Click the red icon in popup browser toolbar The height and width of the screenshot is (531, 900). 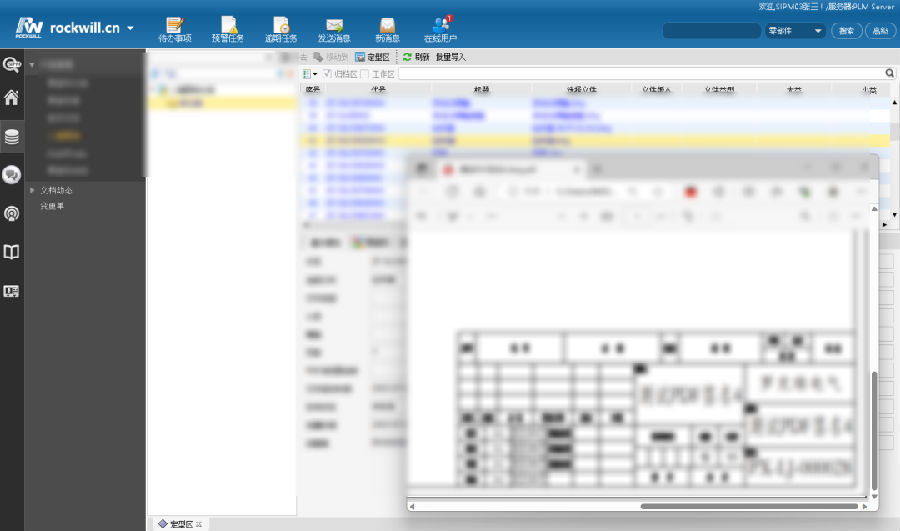point(690,192)
